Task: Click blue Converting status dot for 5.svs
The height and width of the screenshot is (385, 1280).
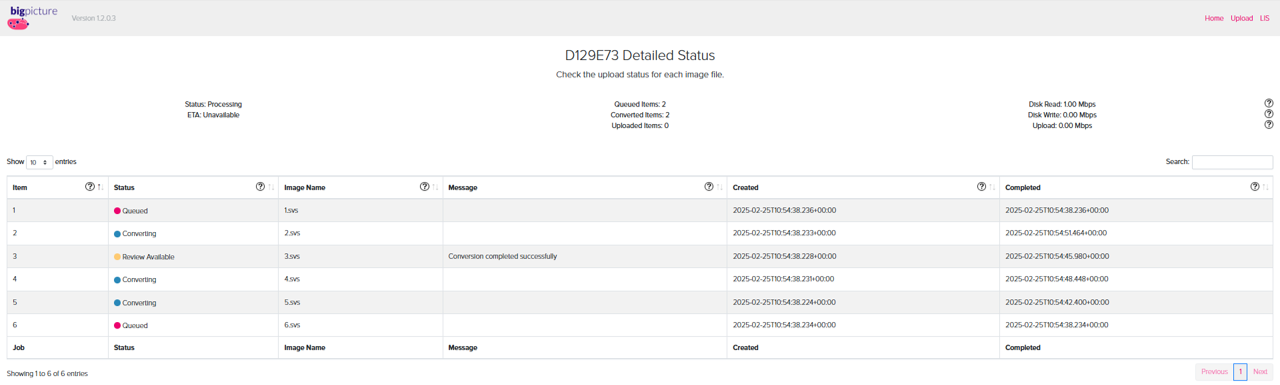Action: coord(117,303)
